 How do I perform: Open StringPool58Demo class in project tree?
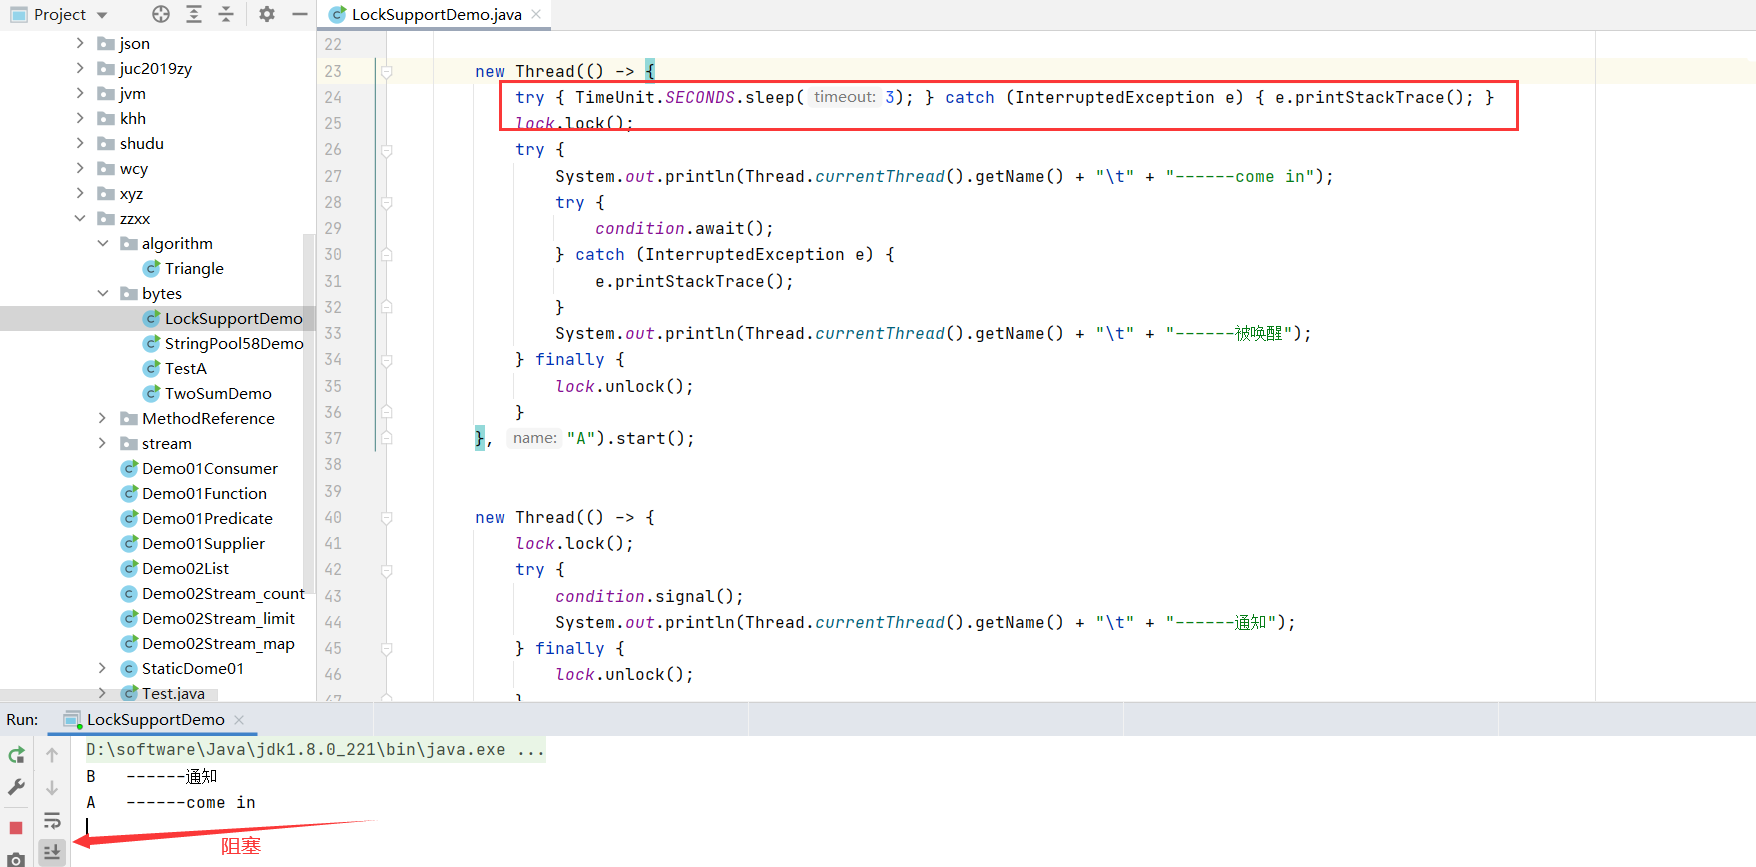pos(233,343)
